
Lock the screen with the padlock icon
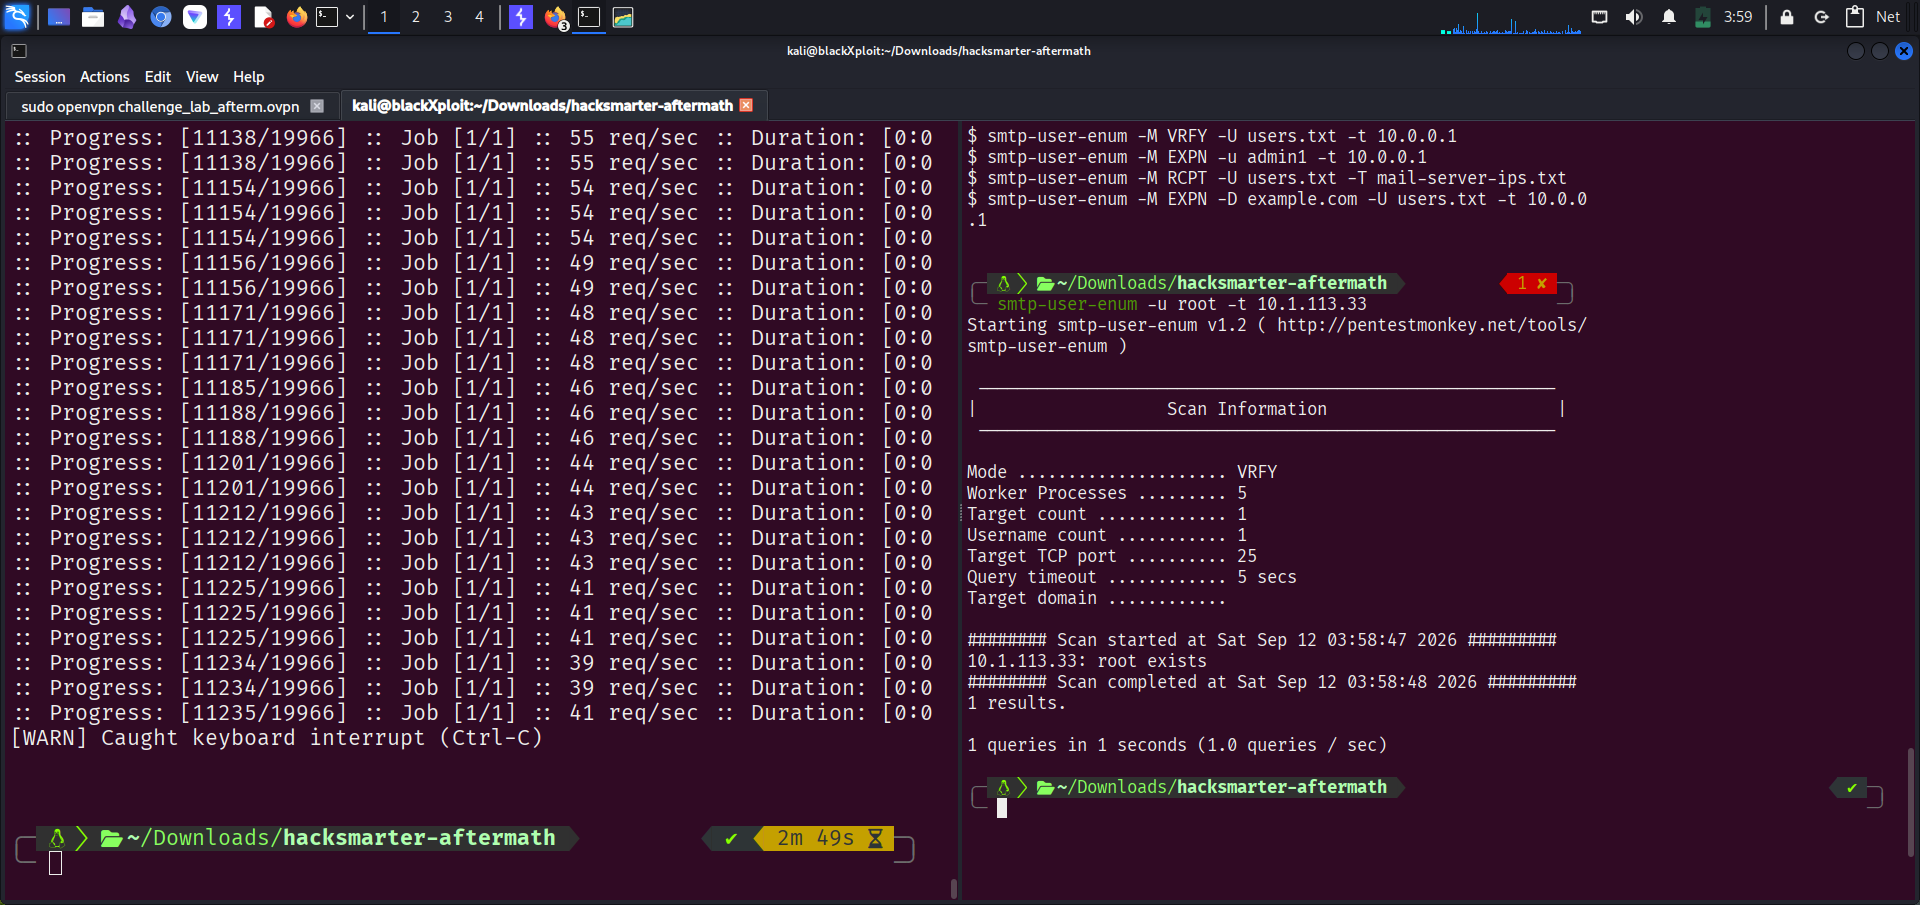(x=1787, y=17)
